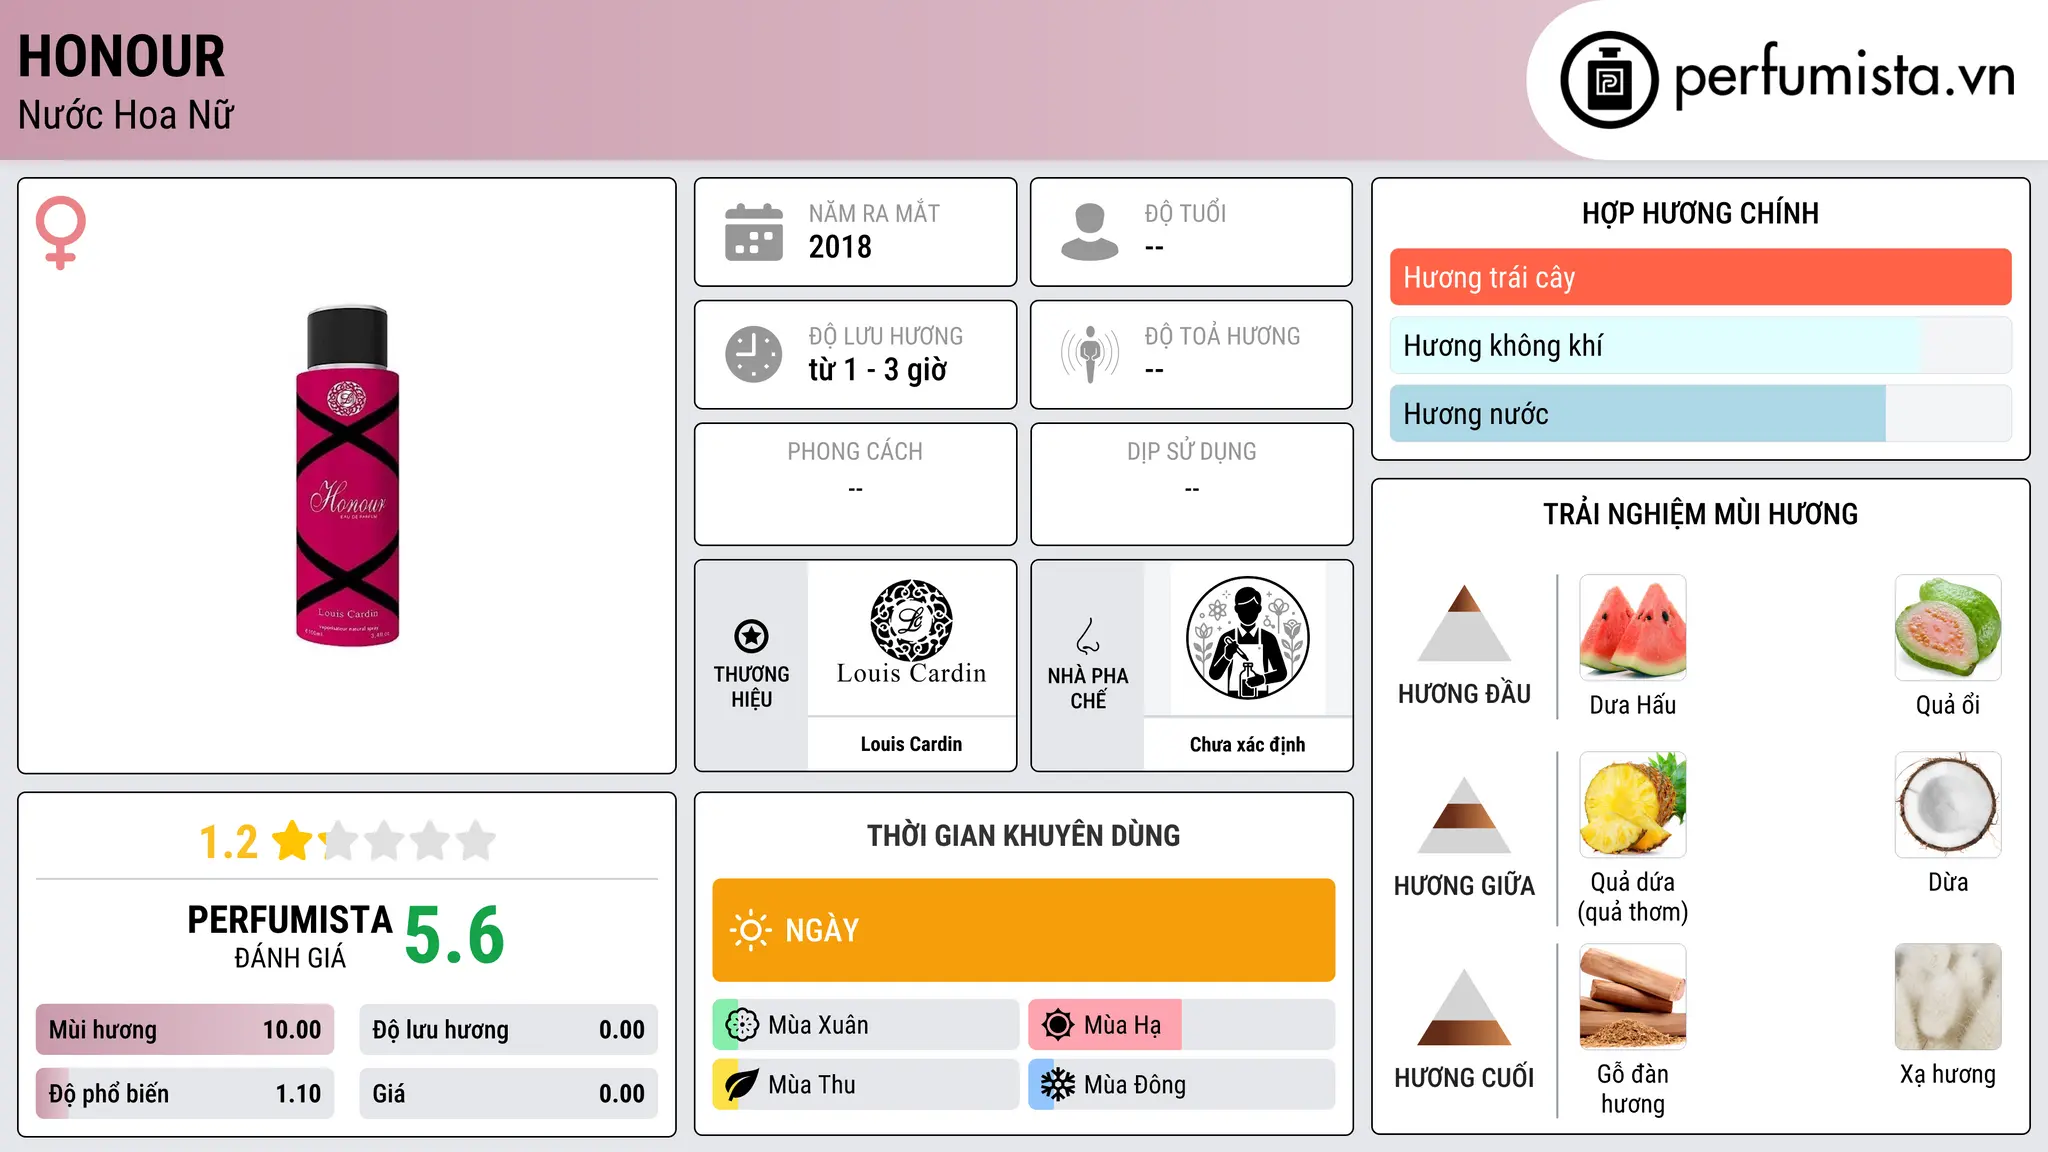Click the perfumista.vn site name

pos(1844,76)
